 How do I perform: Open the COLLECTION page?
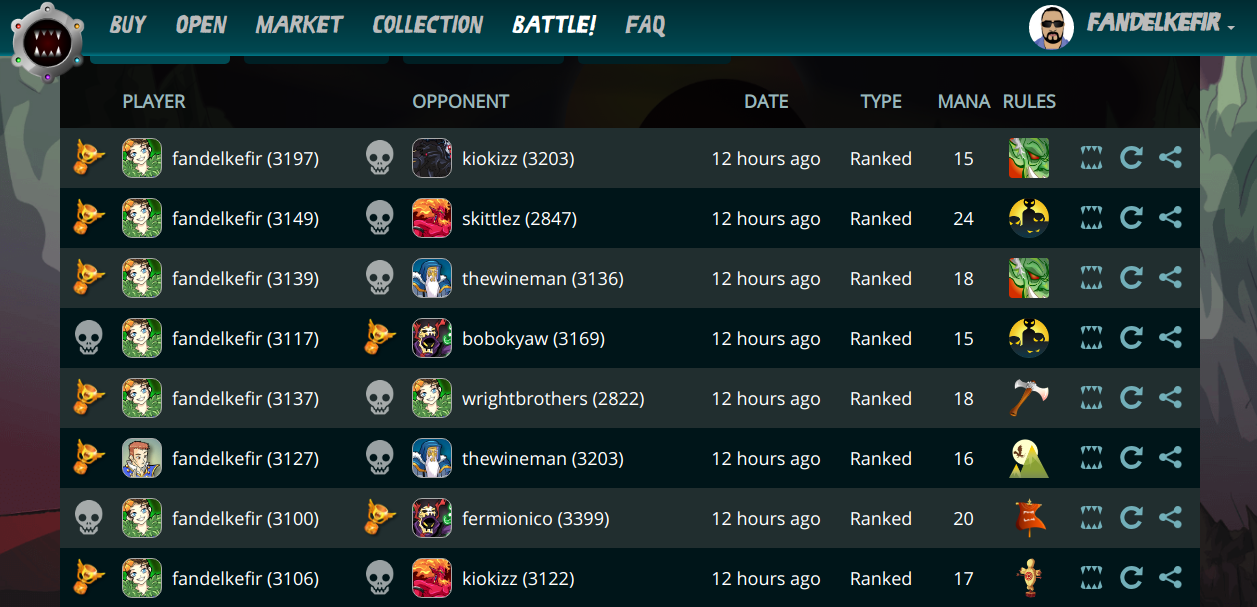pyautogui.click(x=428, y=25)
